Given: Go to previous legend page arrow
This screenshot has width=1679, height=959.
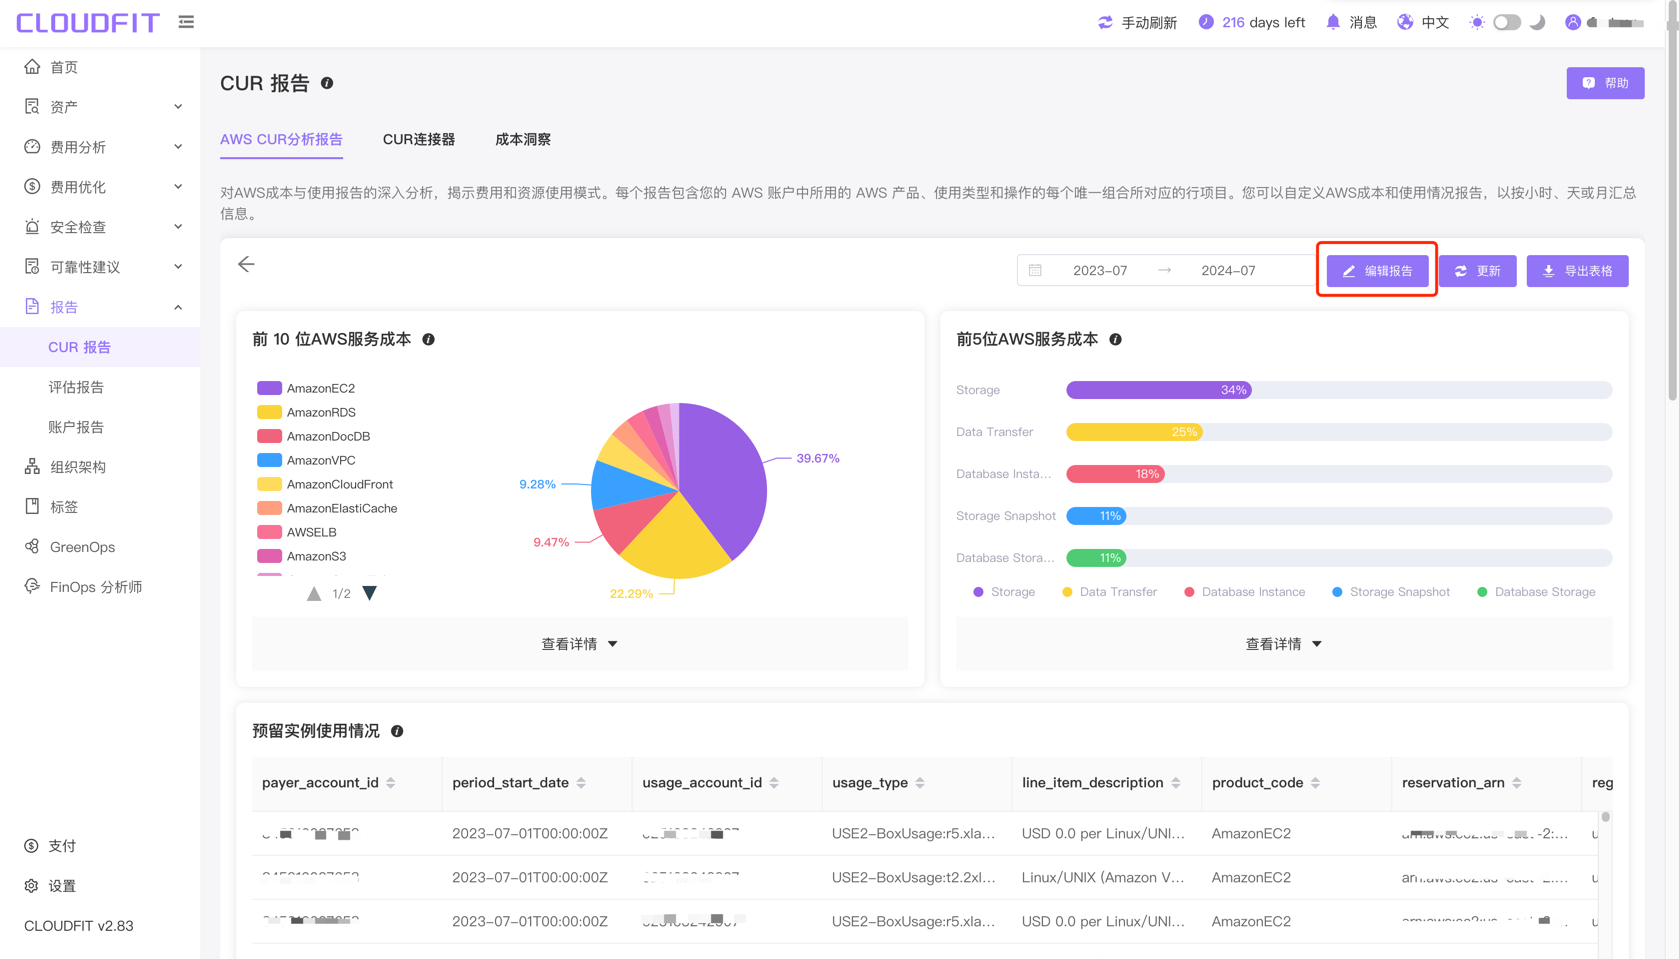Looking at the screenshot, I should coord(314,593).
